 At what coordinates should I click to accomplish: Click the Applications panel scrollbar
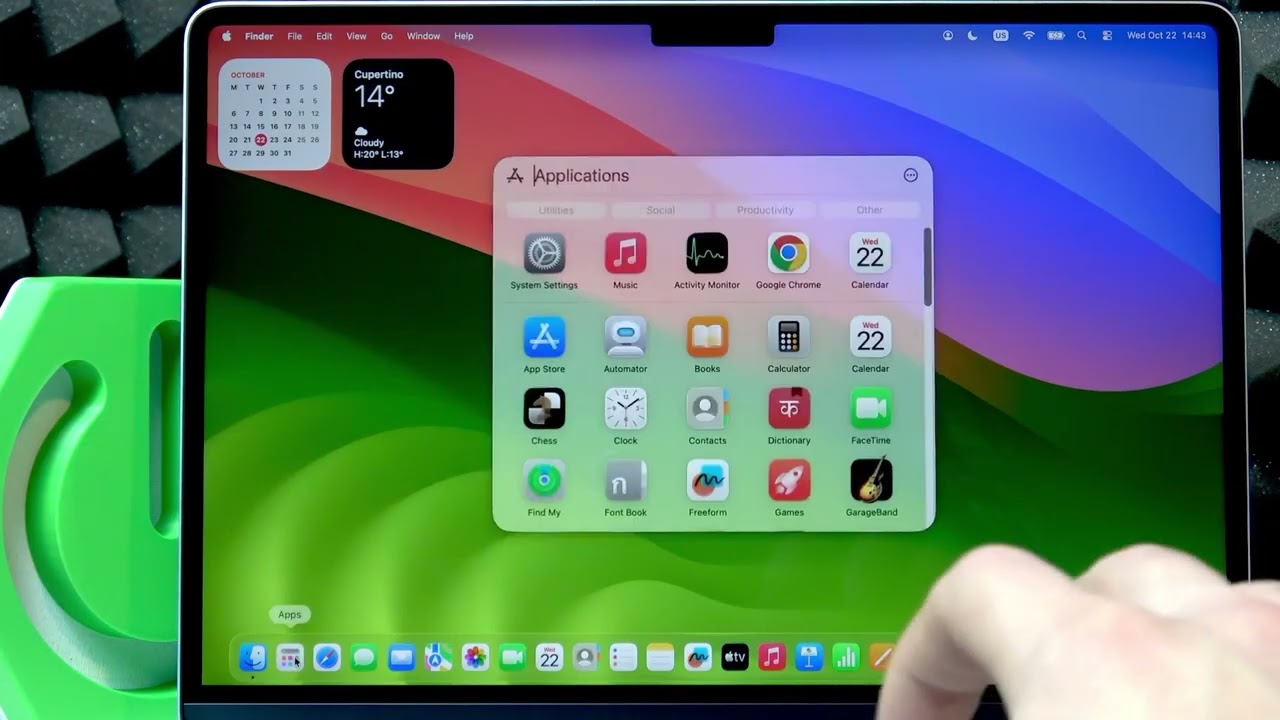928,267
